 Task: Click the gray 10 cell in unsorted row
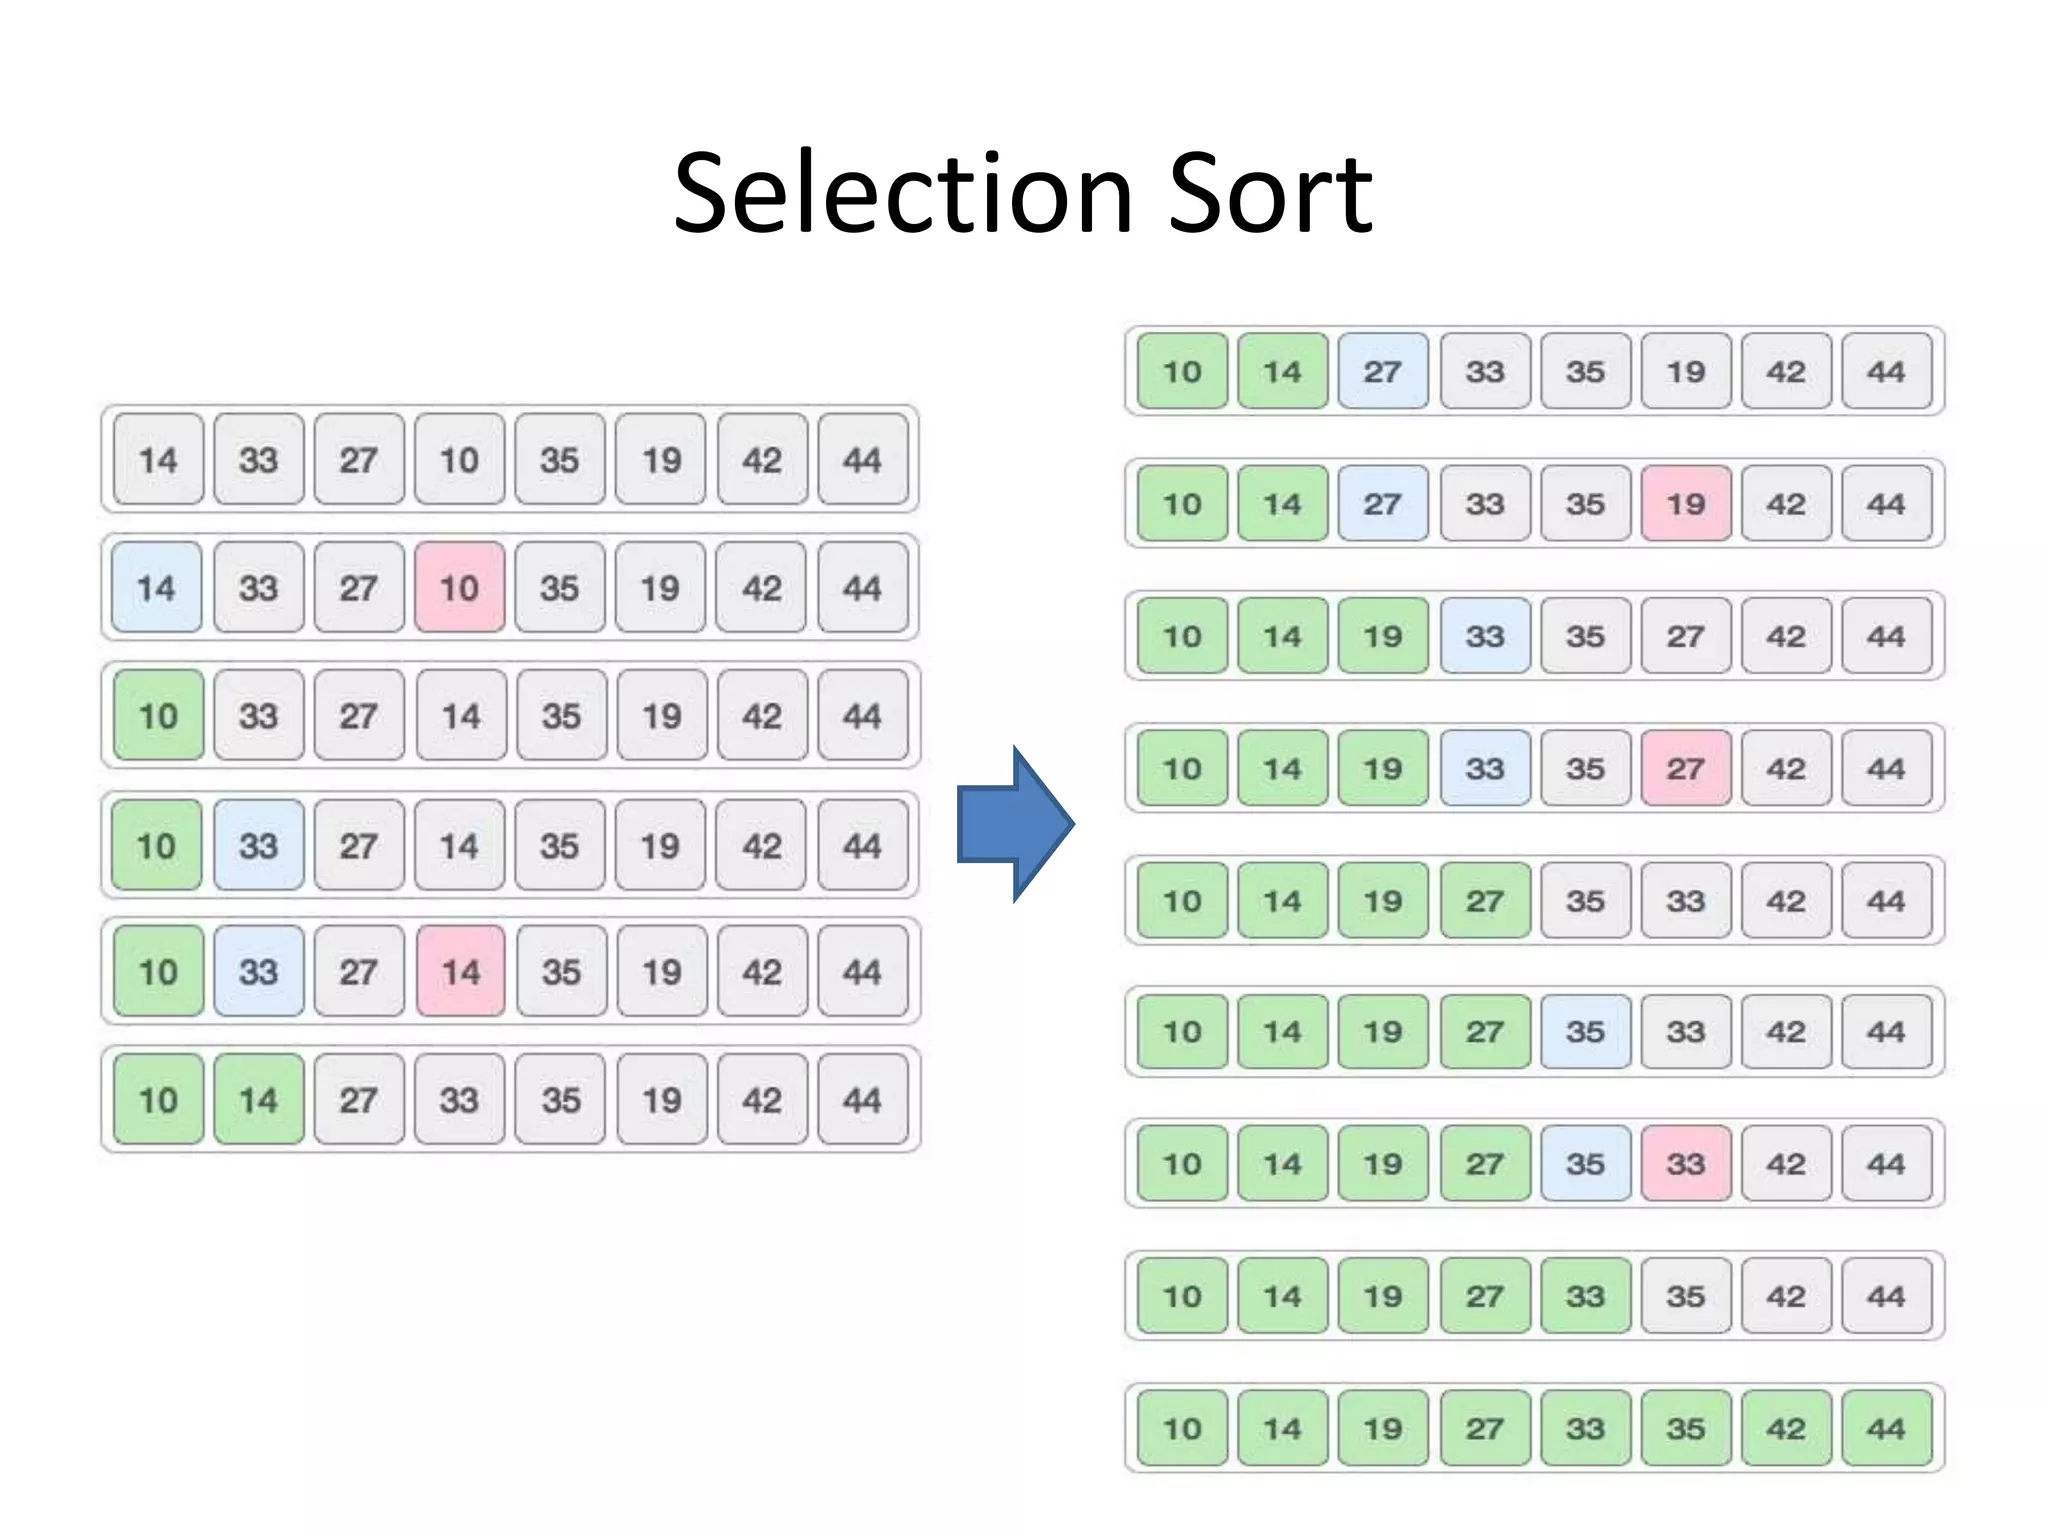point(460,460)
